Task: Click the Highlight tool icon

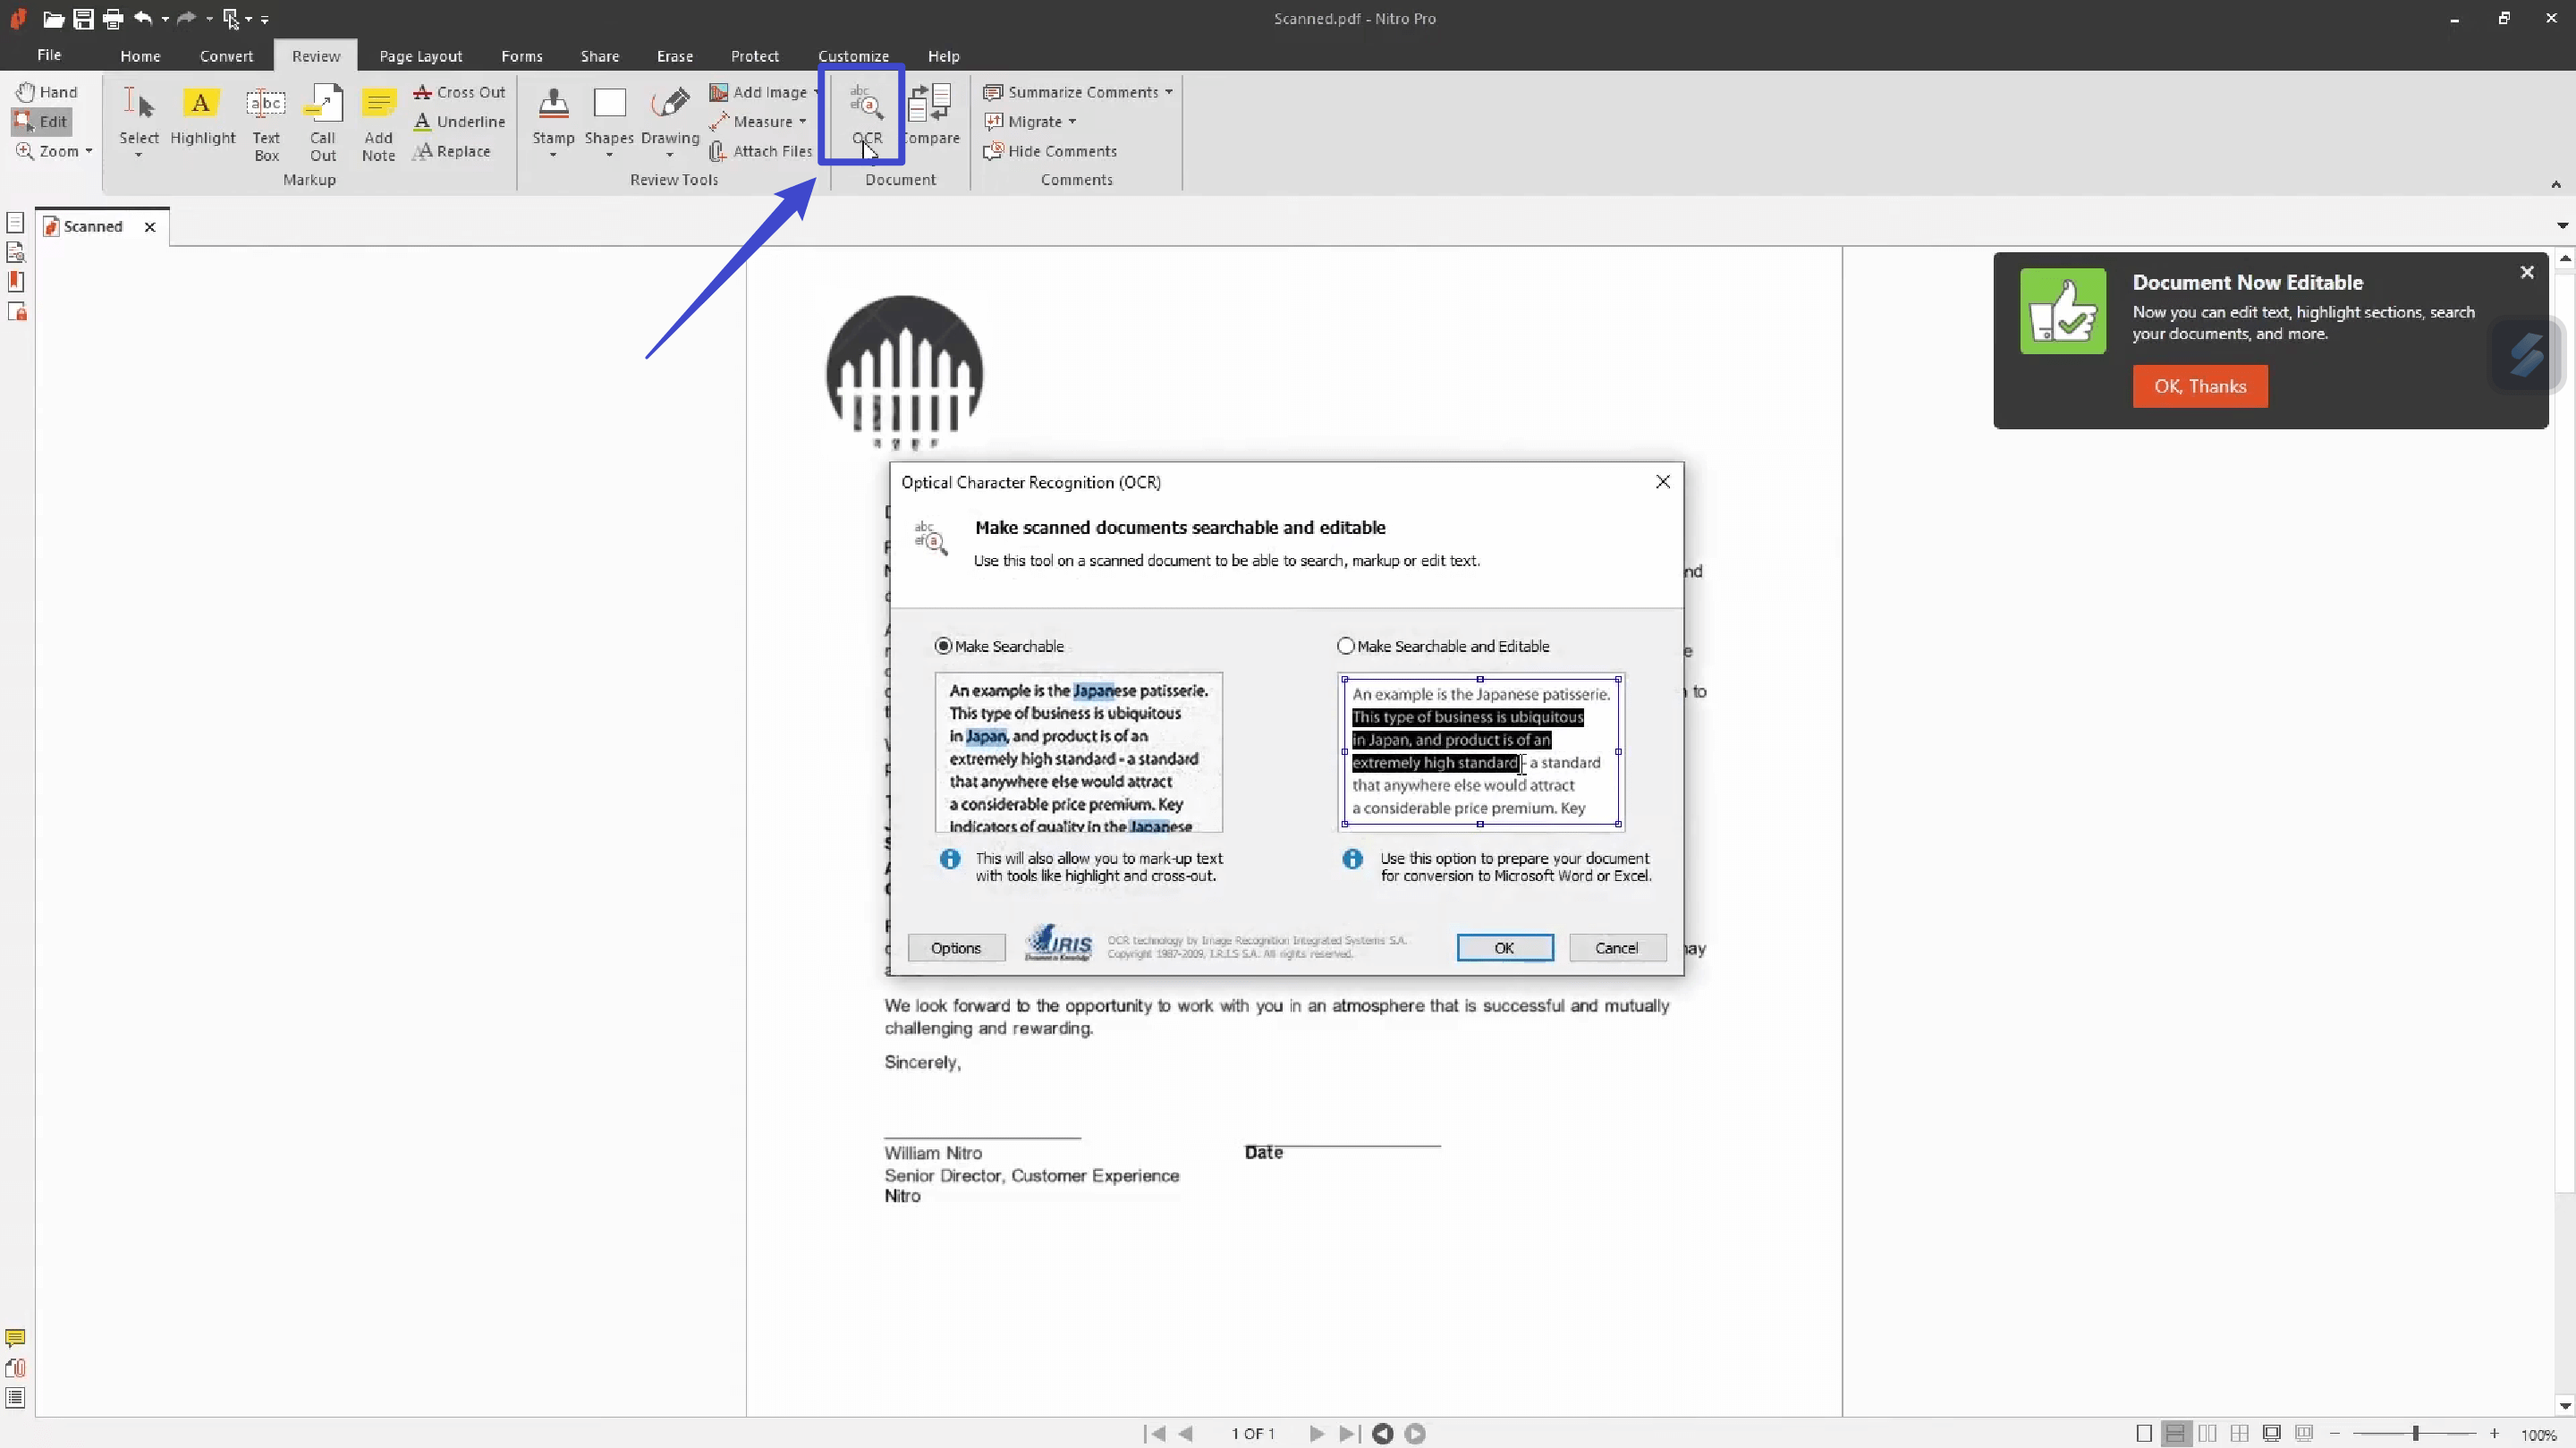Action: click(x=201, y=104)
